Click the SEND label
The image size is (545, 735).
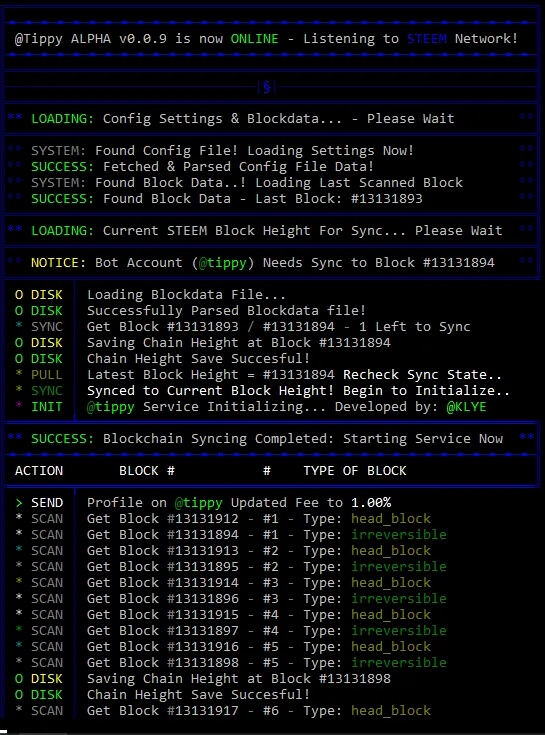click(47, 502)
